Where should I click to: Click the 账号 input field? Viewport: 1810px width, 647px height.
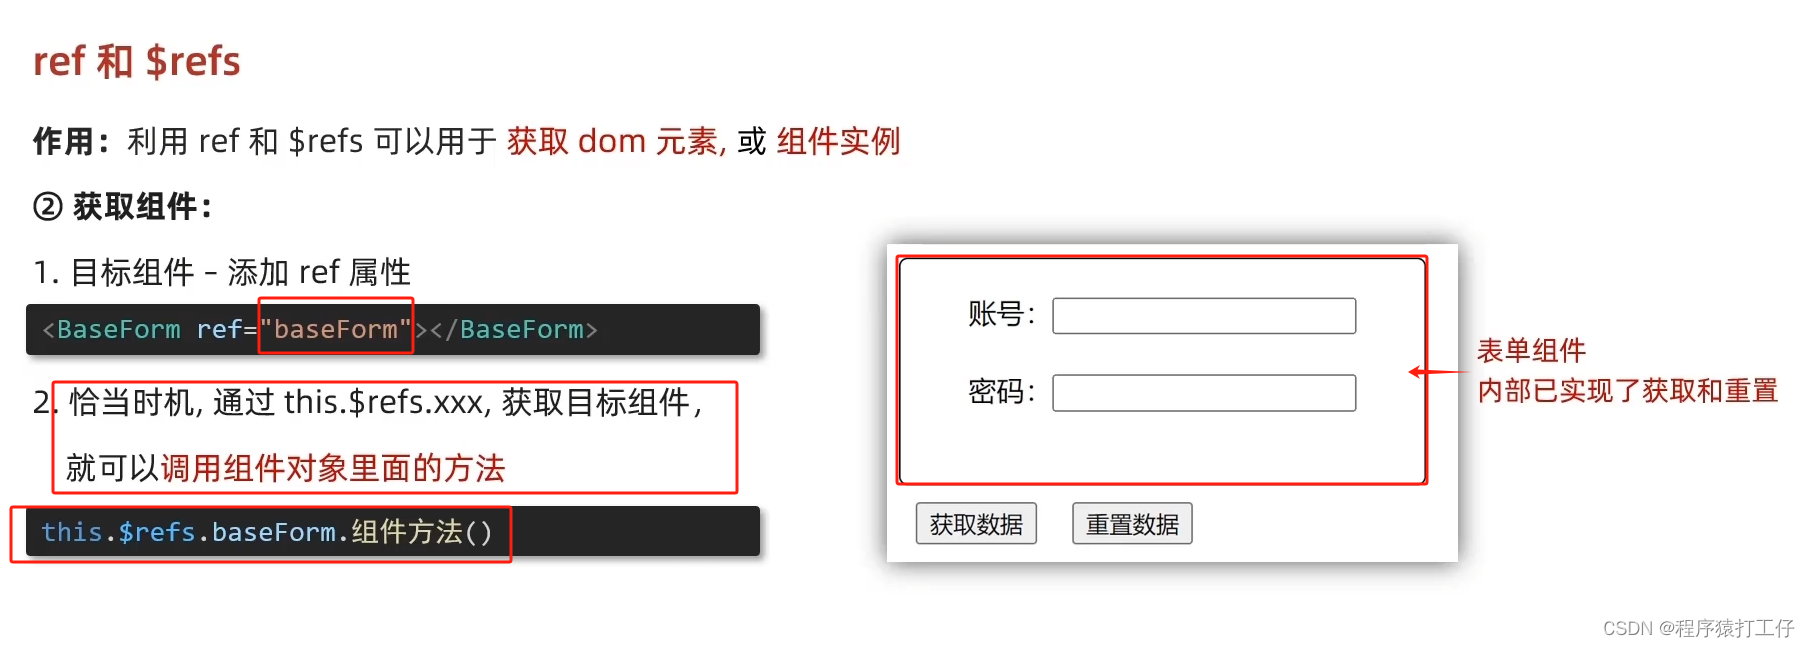point(1204,316)
